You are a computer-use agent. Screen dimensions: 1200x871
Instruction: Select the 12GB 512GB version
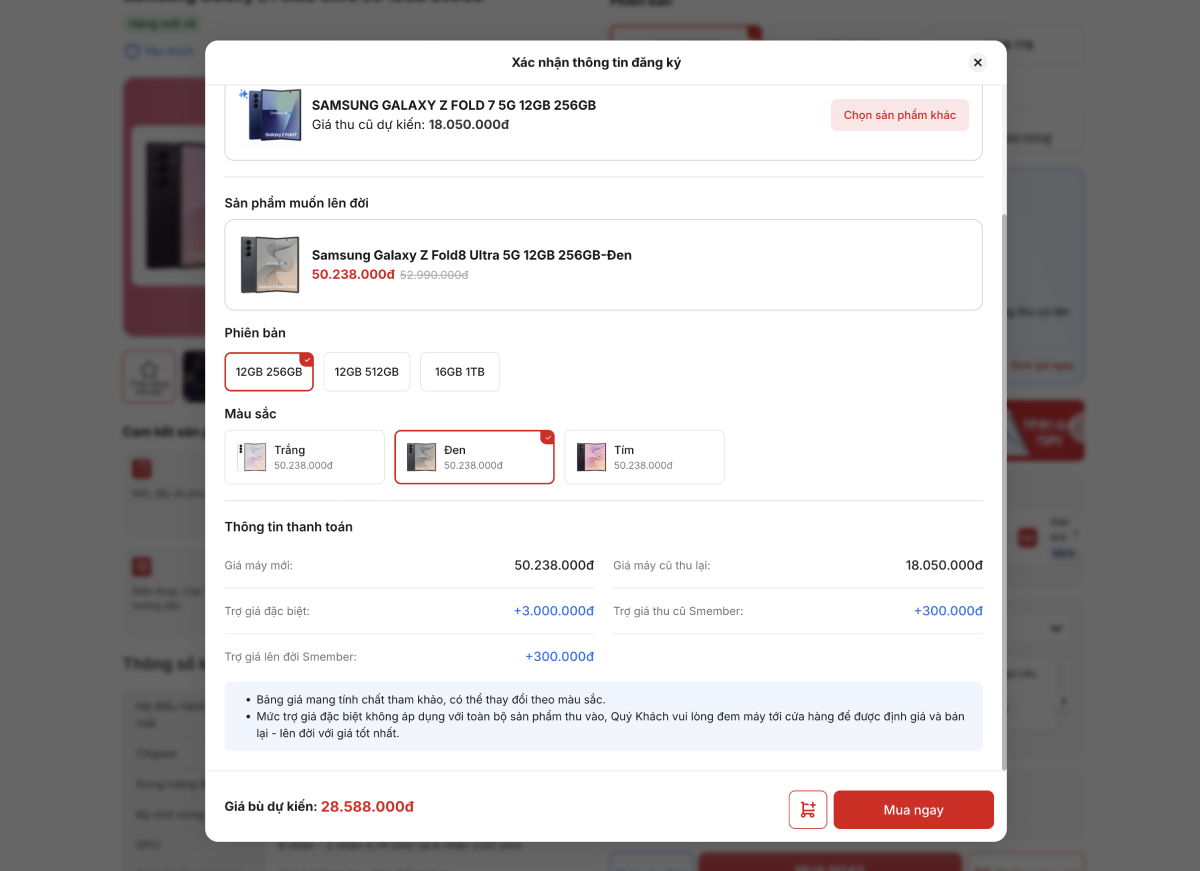click(x=367, y=372)
